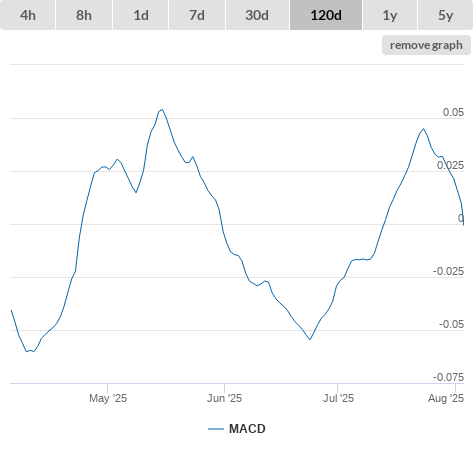Click the 0.05 y-axis label
This screenshot has height=455, width=474.
(x=453, y=112)
